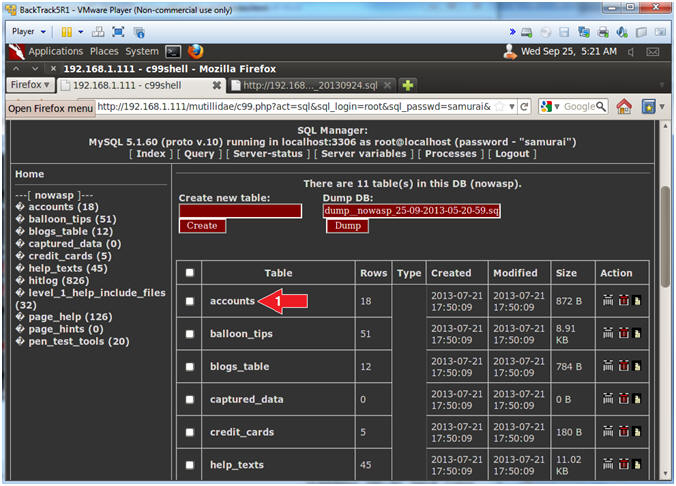Click the empty-table icon for balloon_tips
This screenshot has height=486, width=676.
(608, 333)
